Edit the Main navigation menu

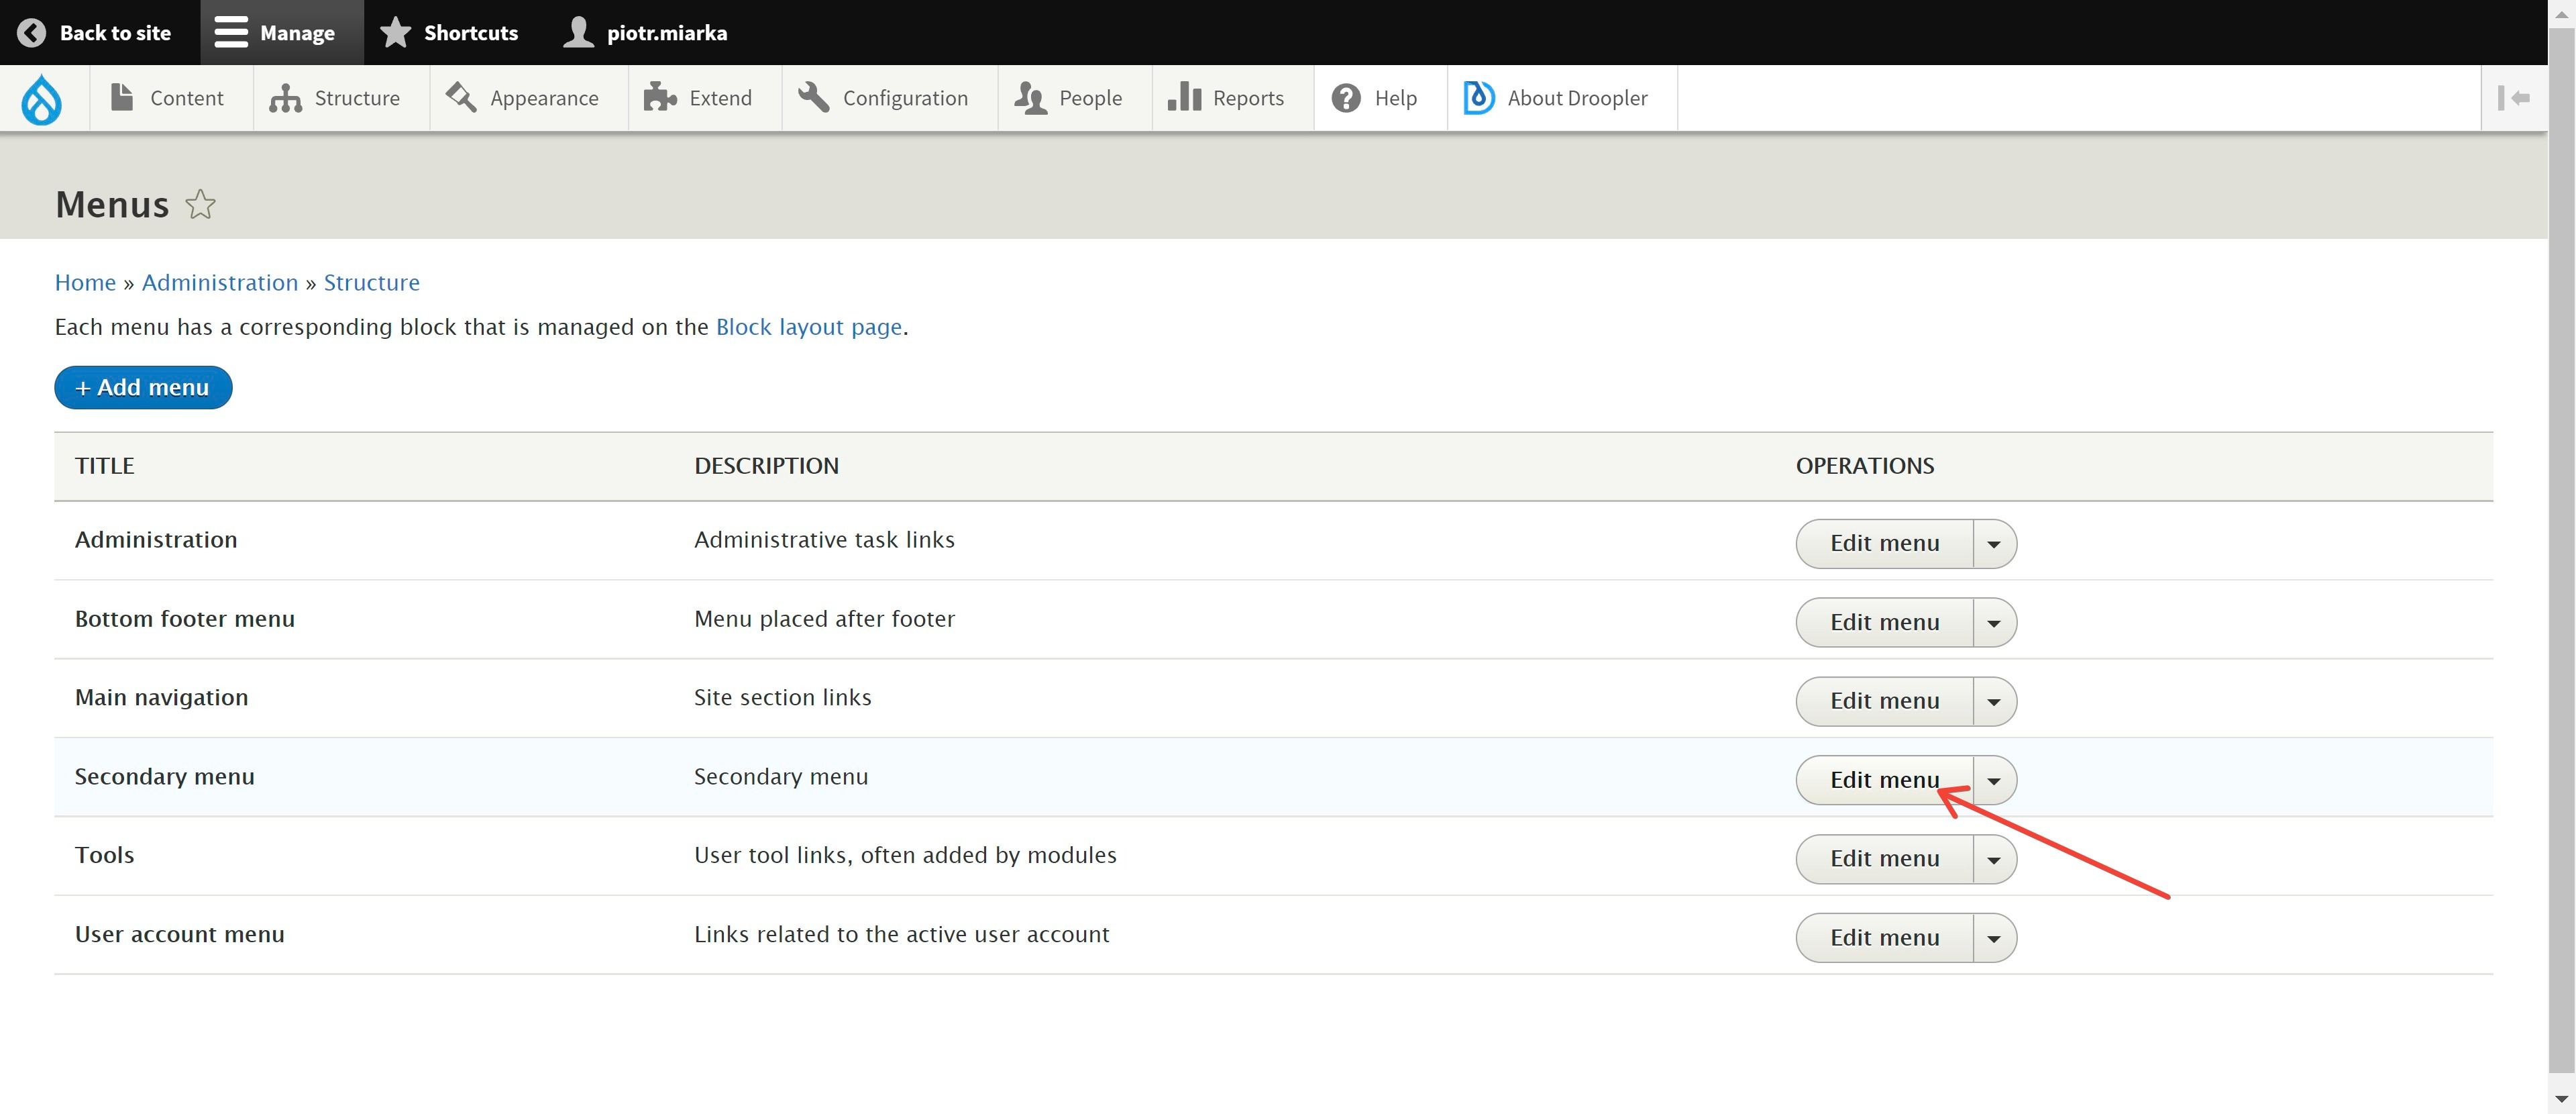coord(1886,700)
